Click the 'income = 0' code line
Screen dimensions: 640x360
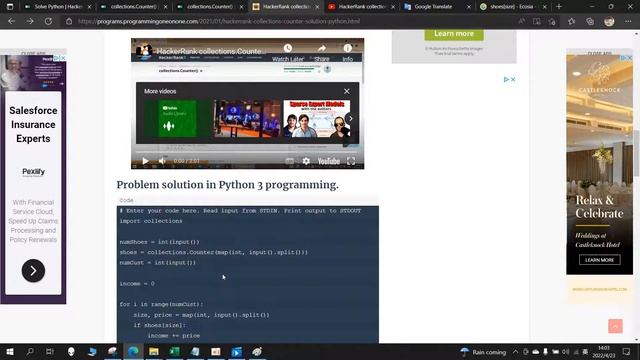click(137, 283)
